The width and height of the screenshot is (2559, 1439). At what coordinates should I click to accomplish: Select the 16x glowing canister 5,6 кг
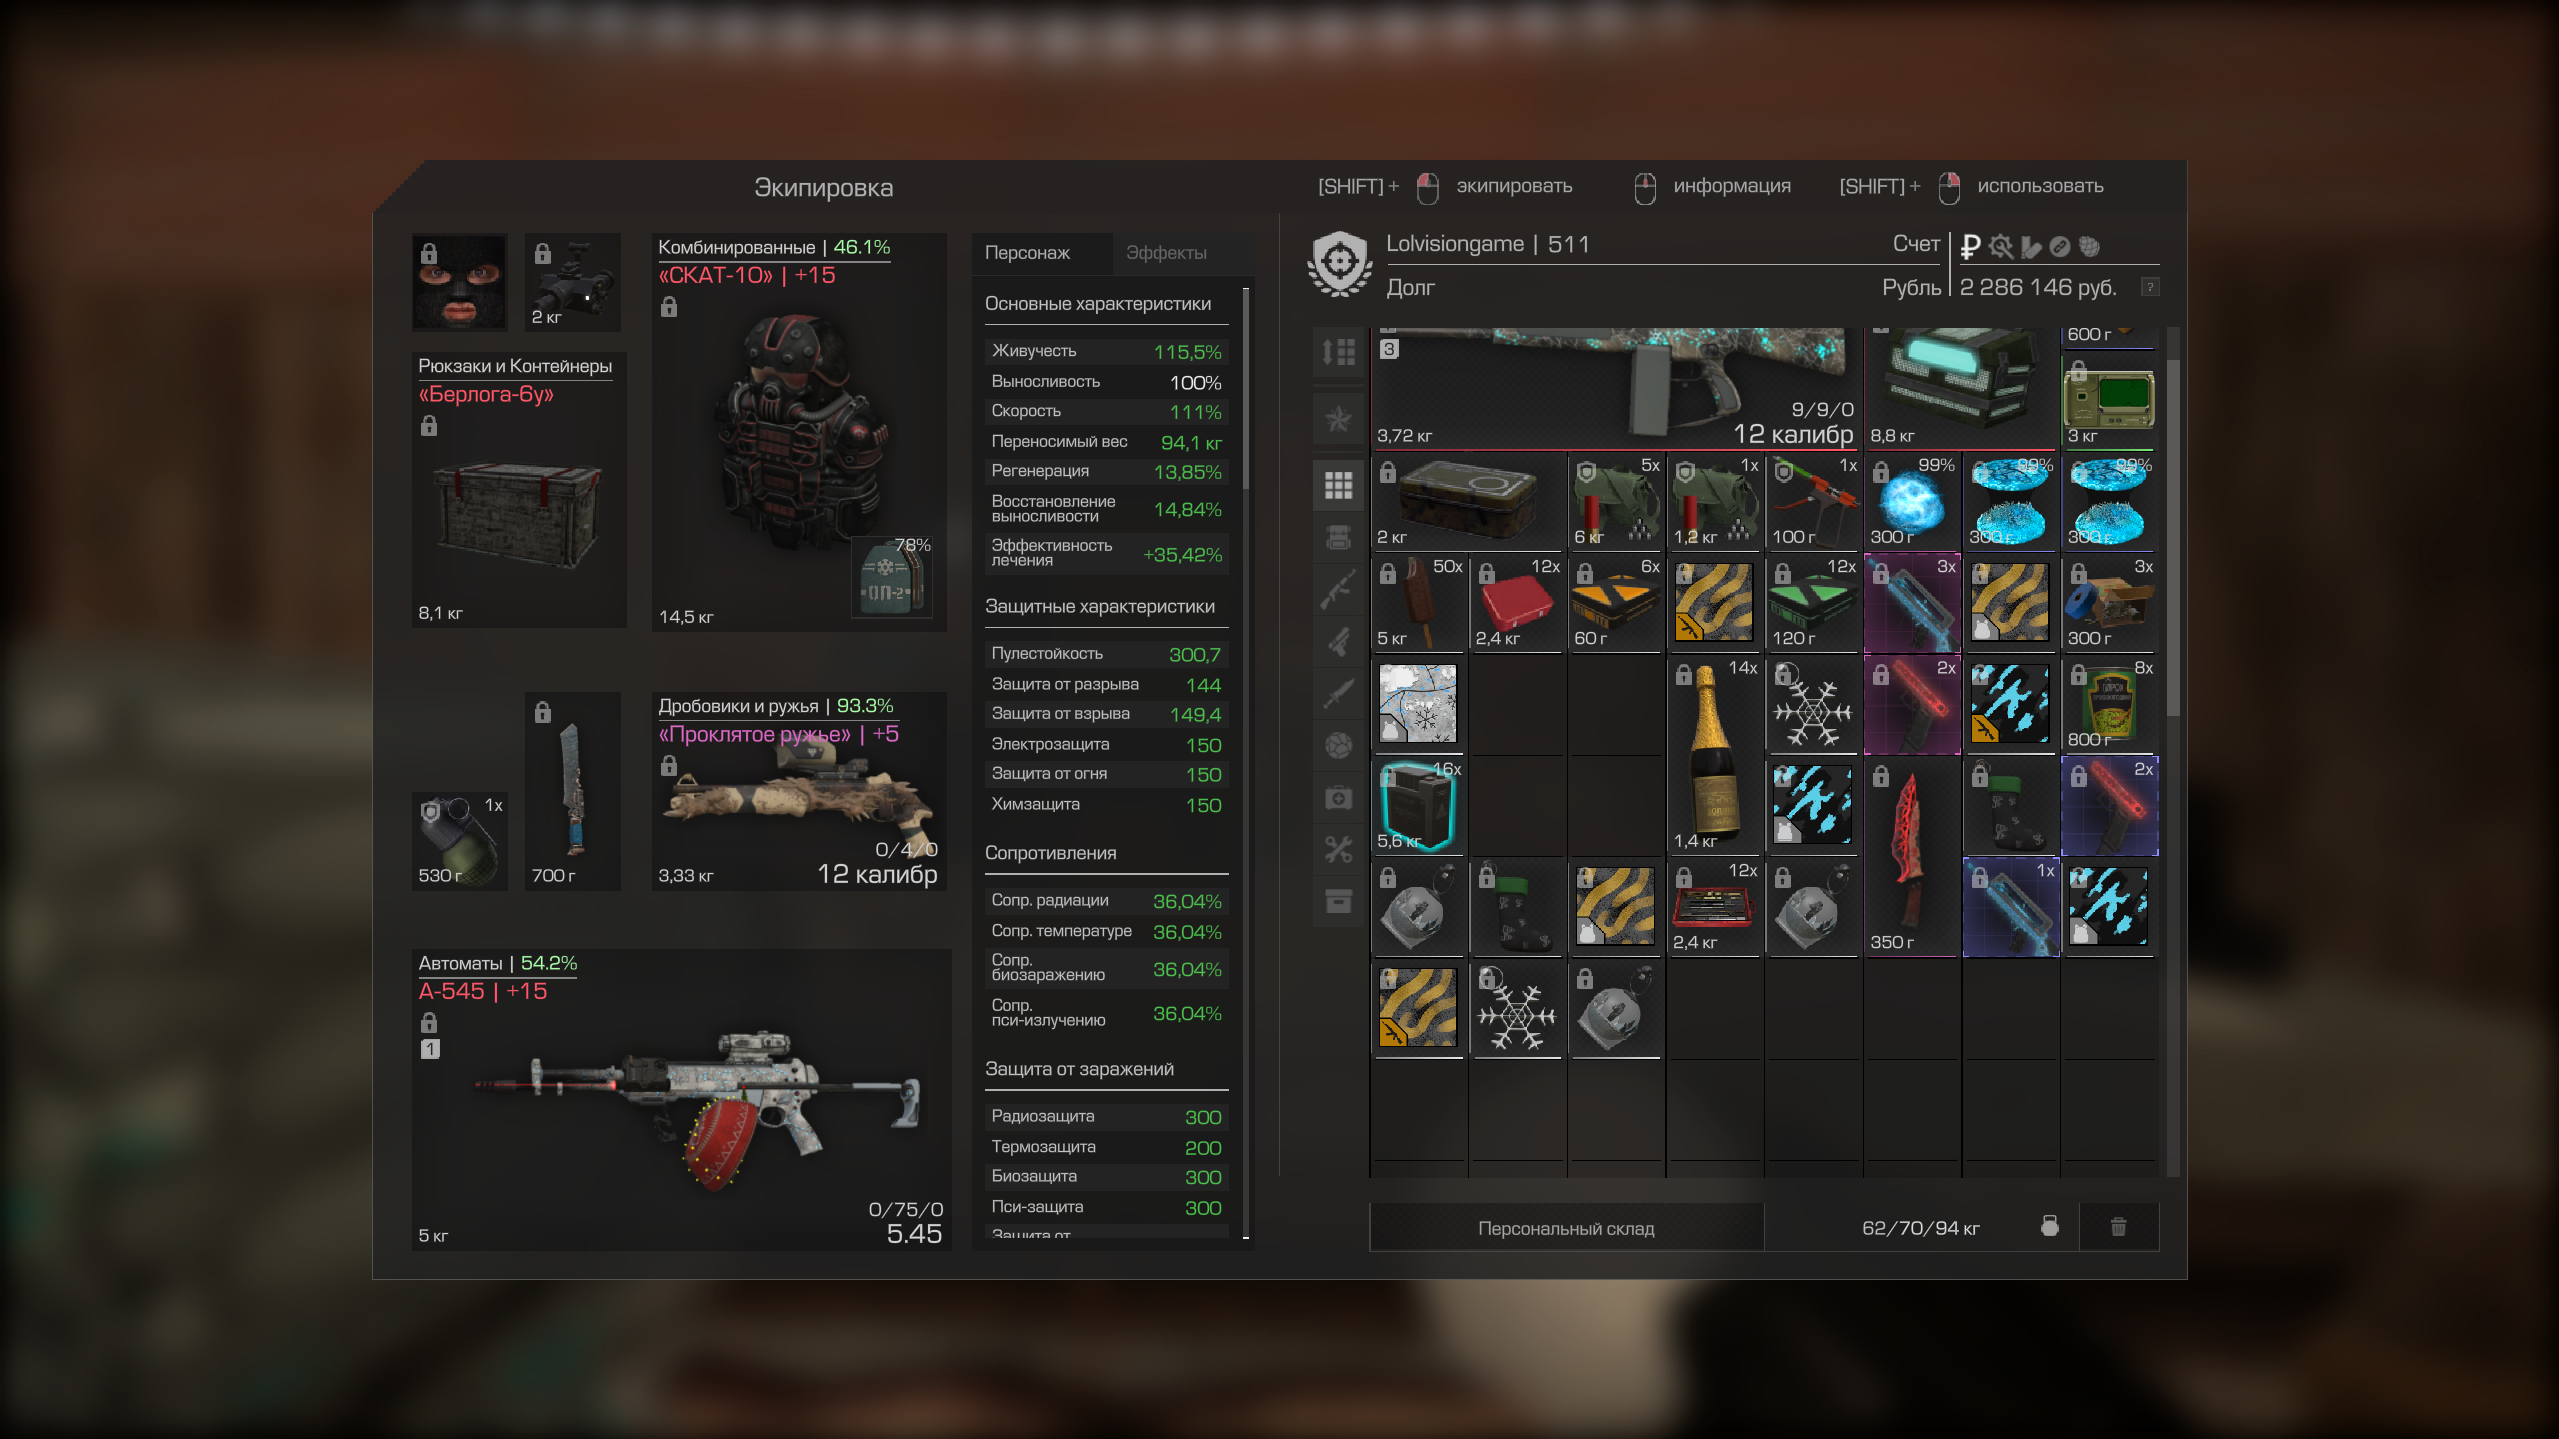(x=1419, y=806)
